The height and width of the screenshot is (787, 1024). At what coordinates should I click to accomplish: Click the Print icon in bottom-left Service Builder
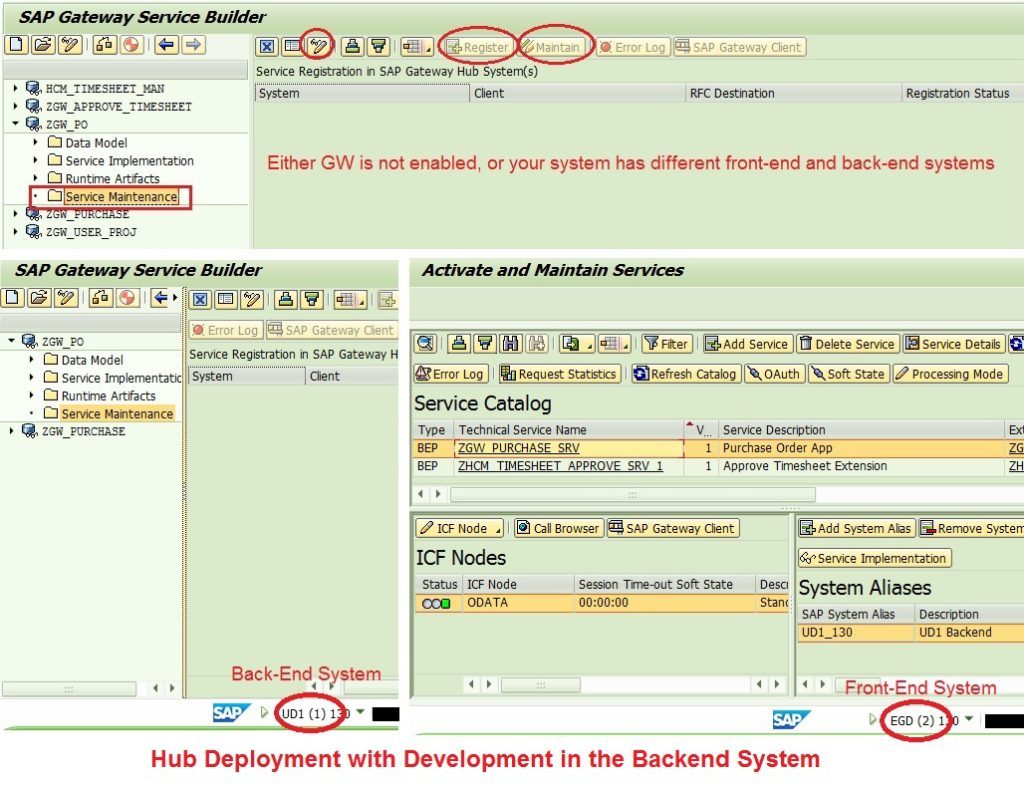point(285,300)
